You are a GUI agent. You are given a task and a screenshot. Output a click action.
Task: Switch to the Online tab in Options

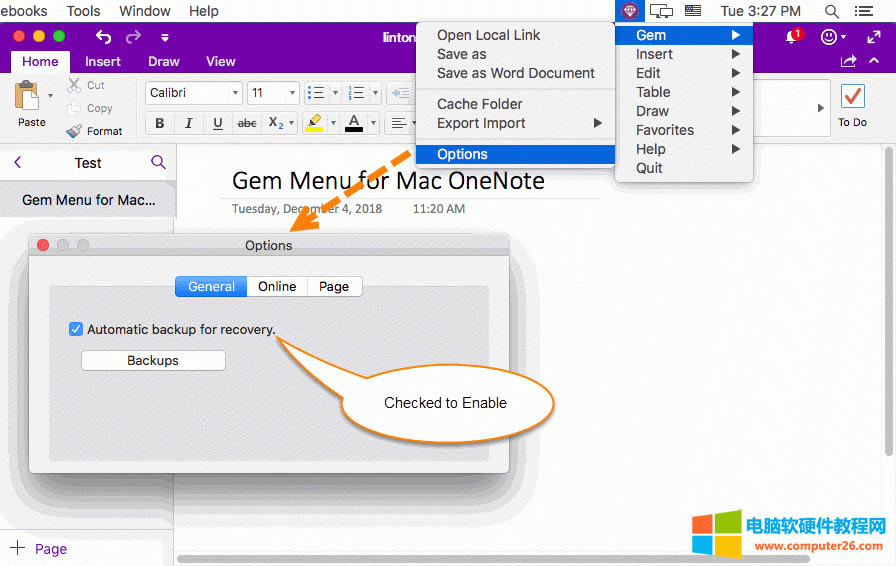277,286
